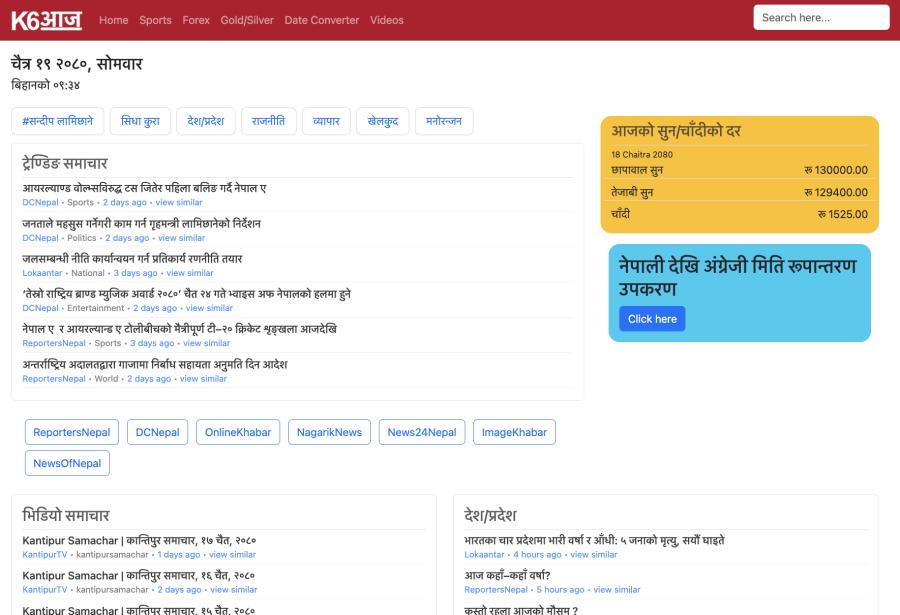Open headline 'भारतका चार प्रदेशमा भारी वर्षा र आँधी…'
Viewport: 900px width, 615px height.
(594, 540)
